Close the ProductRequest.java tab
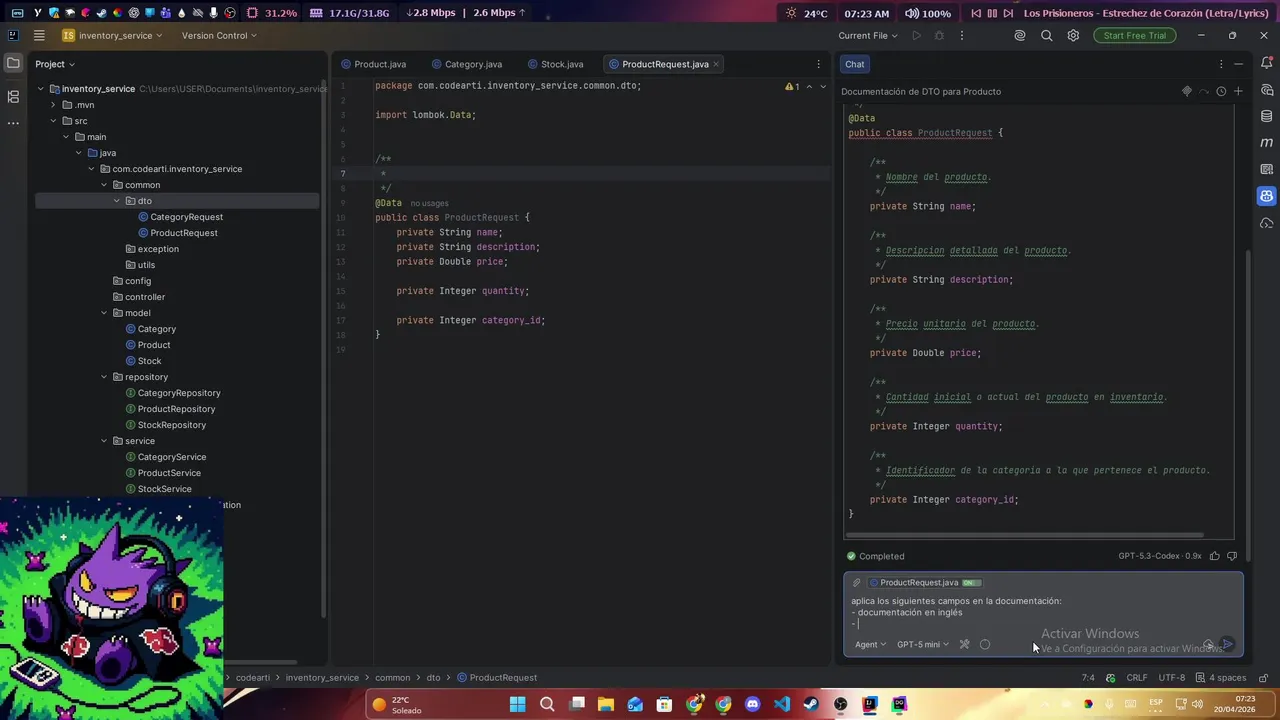Viewport: 1280px width, 720px height. coord(716,64)
